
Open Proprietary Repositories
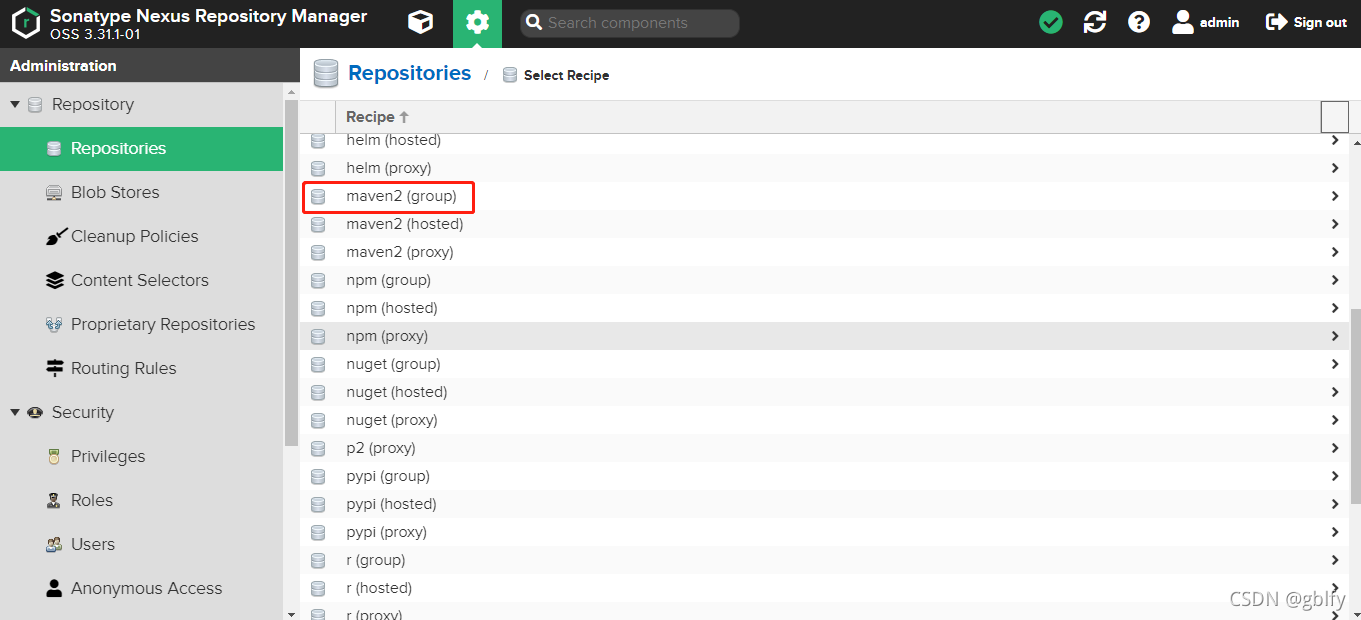[x=162, y=324]
